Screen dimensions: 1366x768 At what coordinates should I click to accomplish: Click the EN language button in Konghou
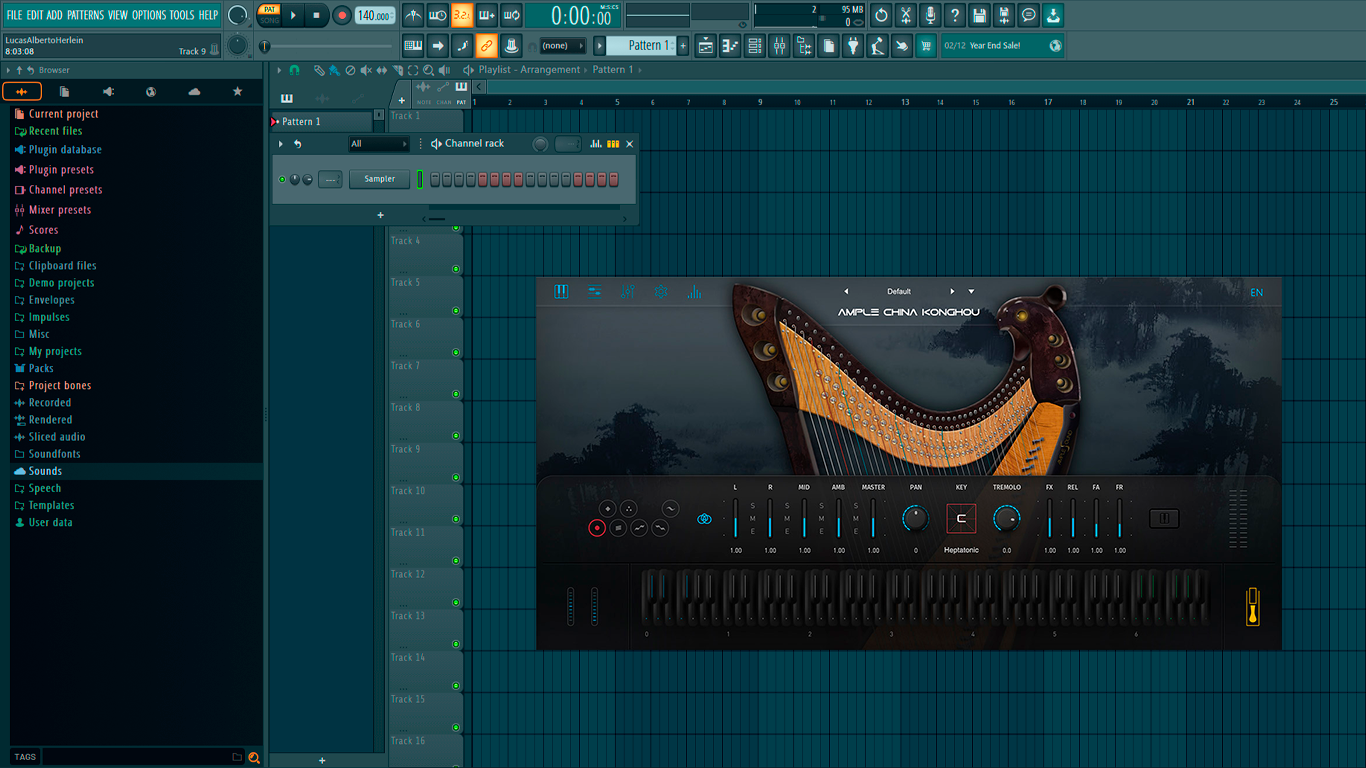(x=1257, y=292)
